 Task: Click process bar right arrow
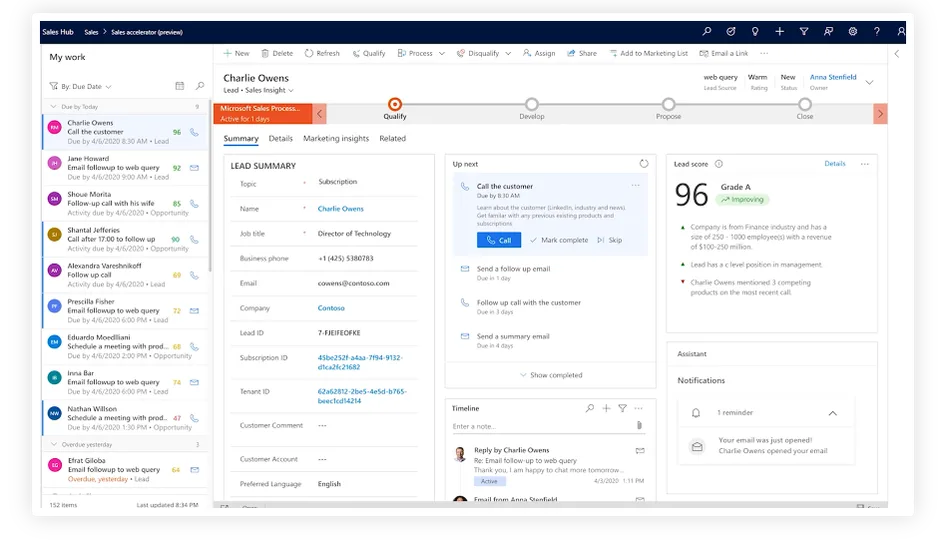coord(880,113)
